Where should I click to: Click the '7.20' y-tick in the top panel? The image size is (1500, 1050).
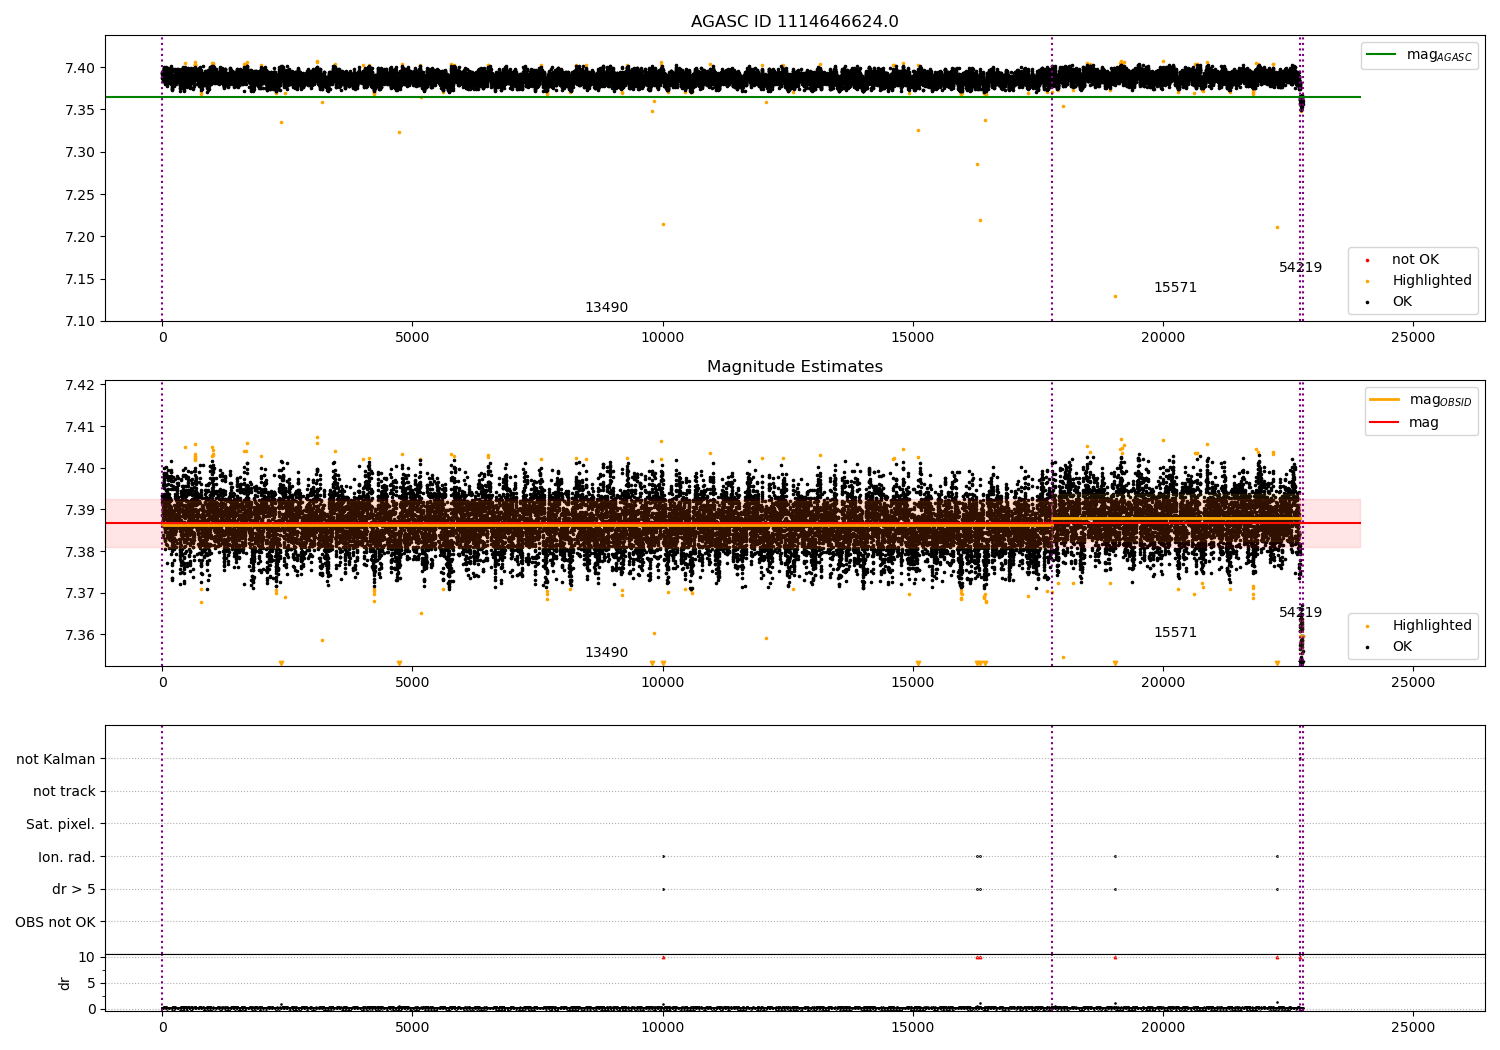click(80, 237)
